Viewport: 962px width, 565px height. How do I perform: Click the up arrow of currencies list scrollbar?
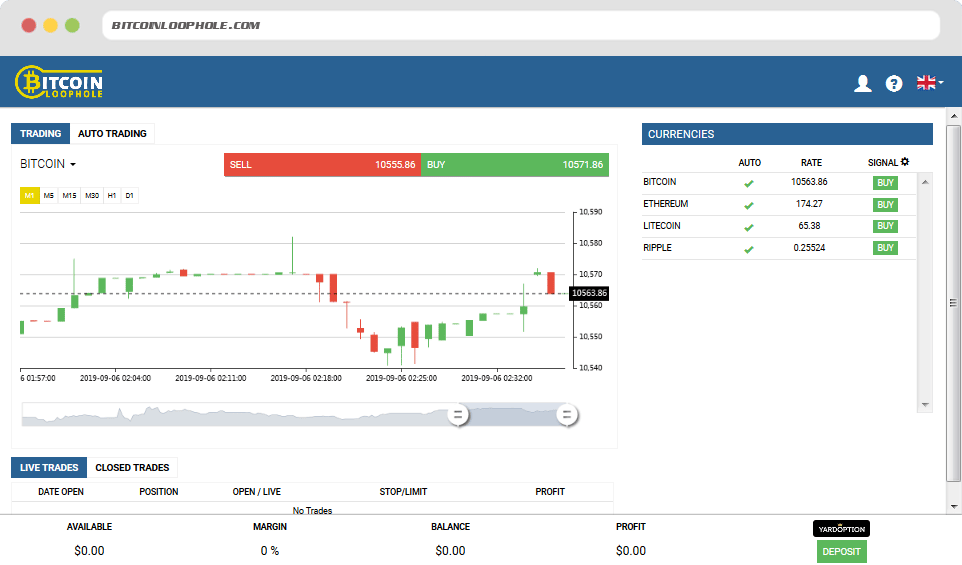point(925,182)
